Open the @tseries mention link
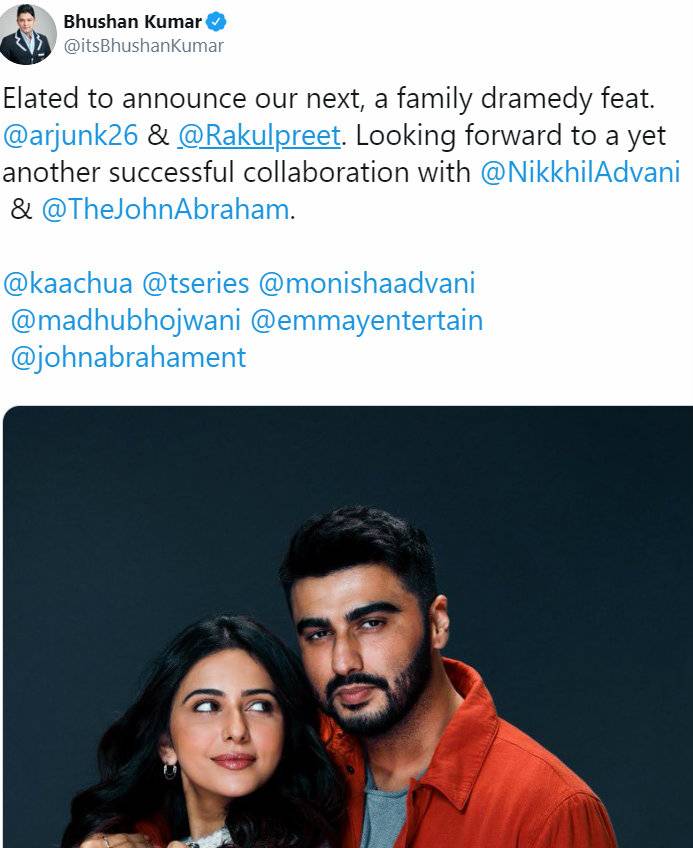The height and width of the screenshot is (848, 693). 196,283
